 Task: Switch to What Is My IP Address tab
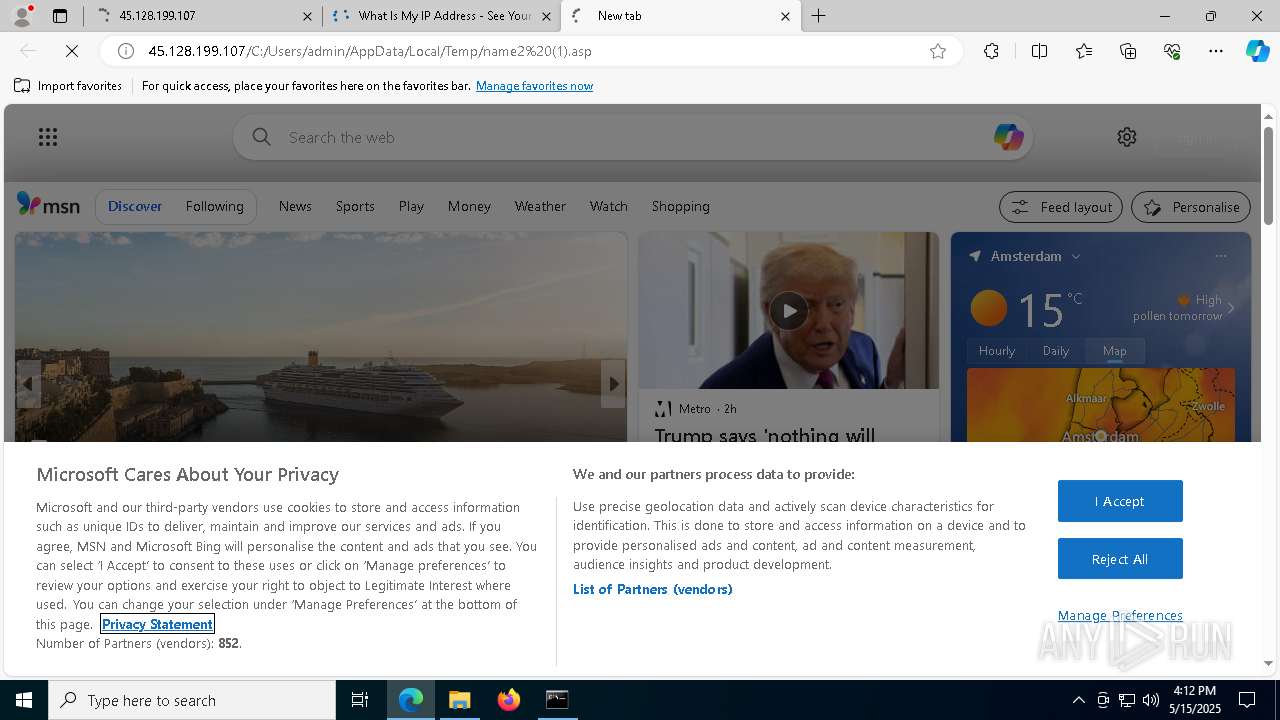[x=441, y=16]
